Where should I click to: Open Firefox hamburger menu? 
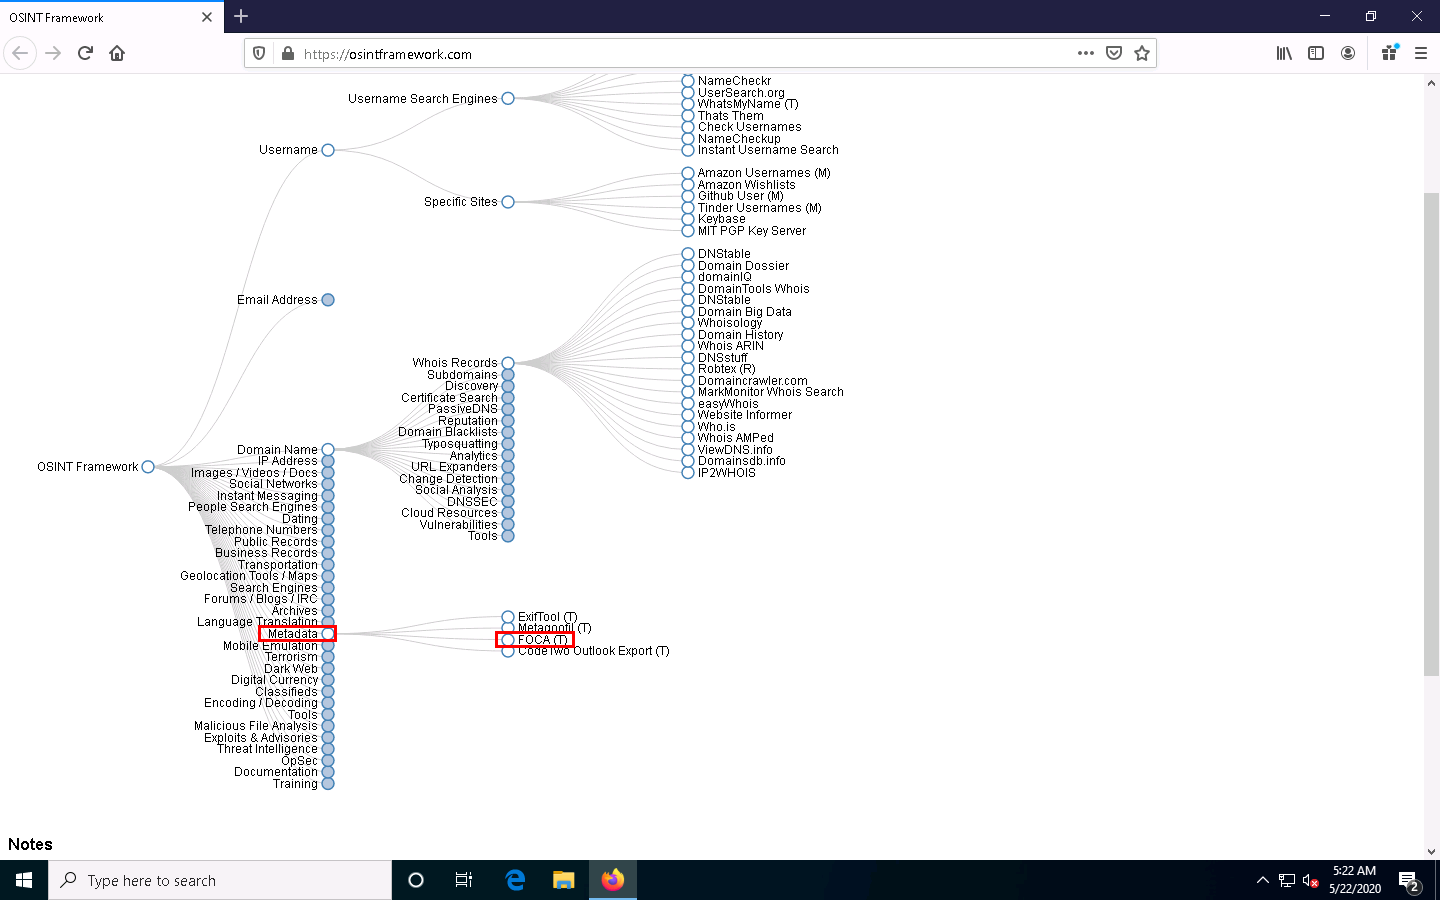(x=1420, y=53)
